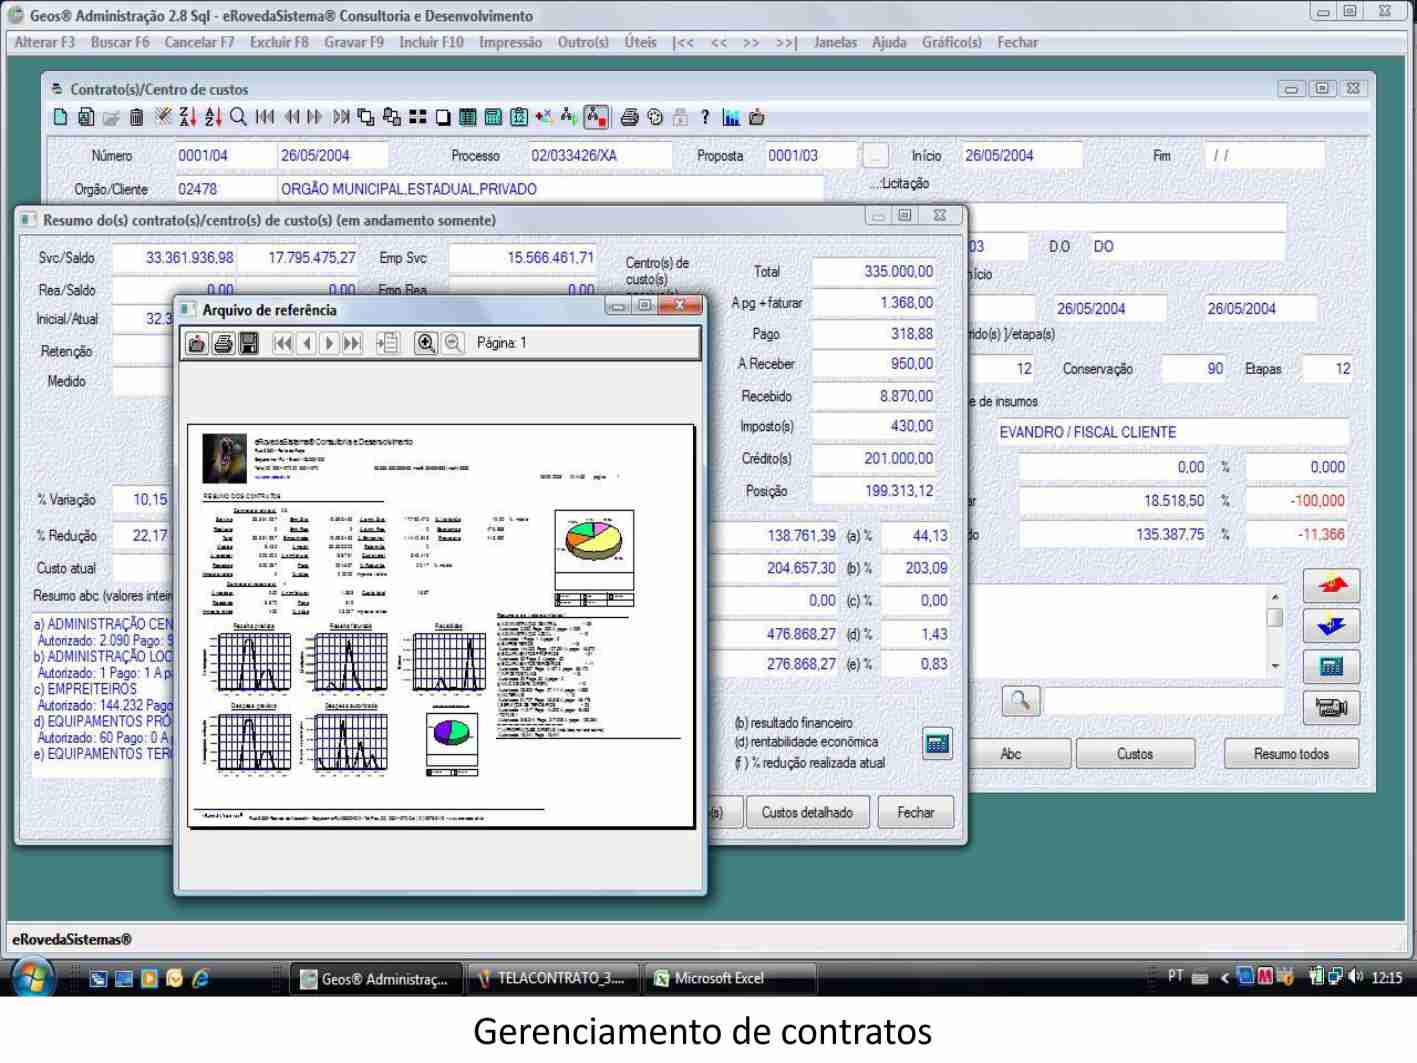
Task: Click the Processo field 02/033426/XA
Action: [x=599, y=156]
